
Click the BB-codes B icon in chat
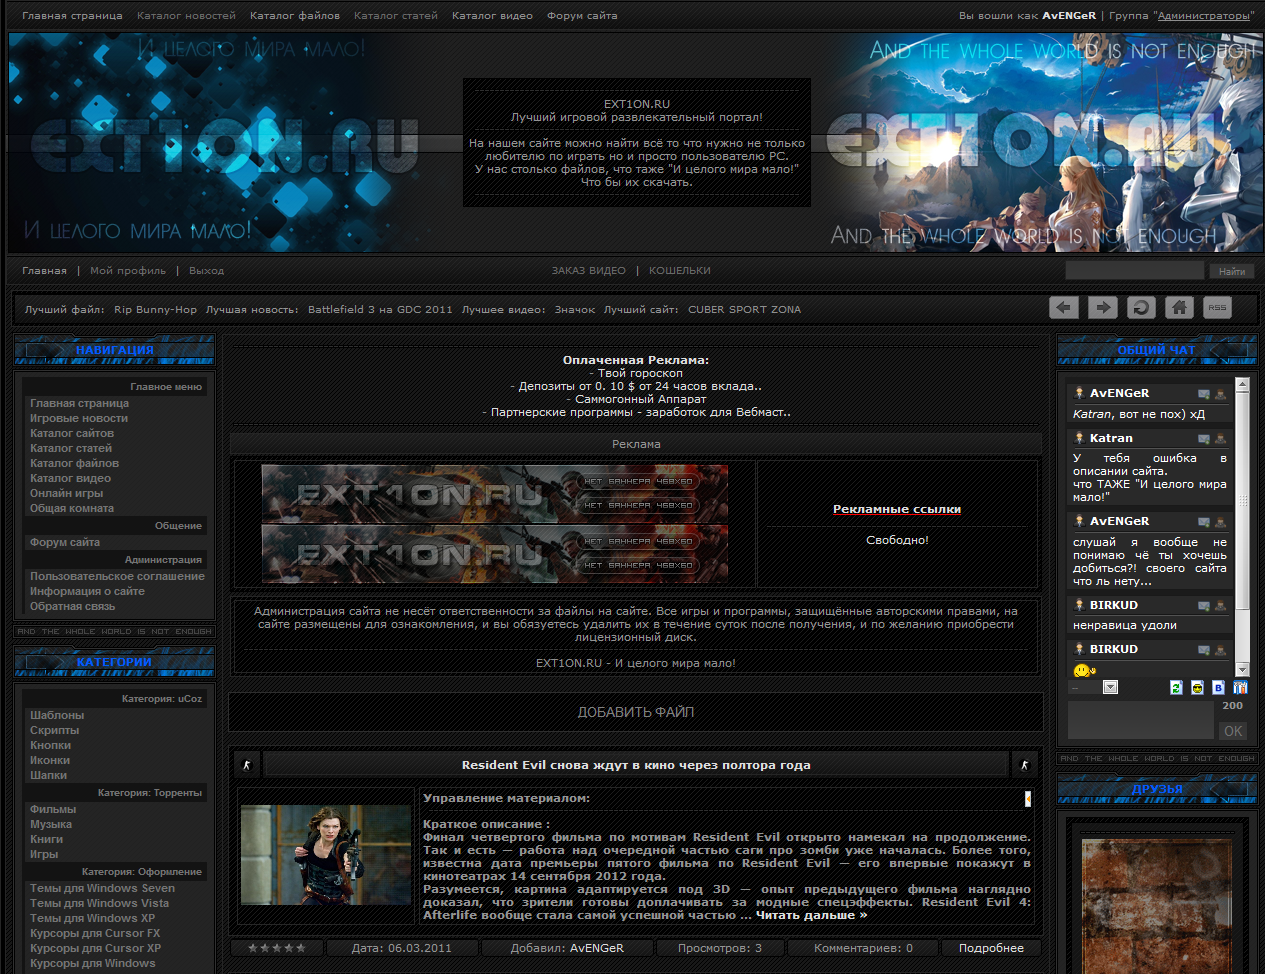(x=1218, y=688)
